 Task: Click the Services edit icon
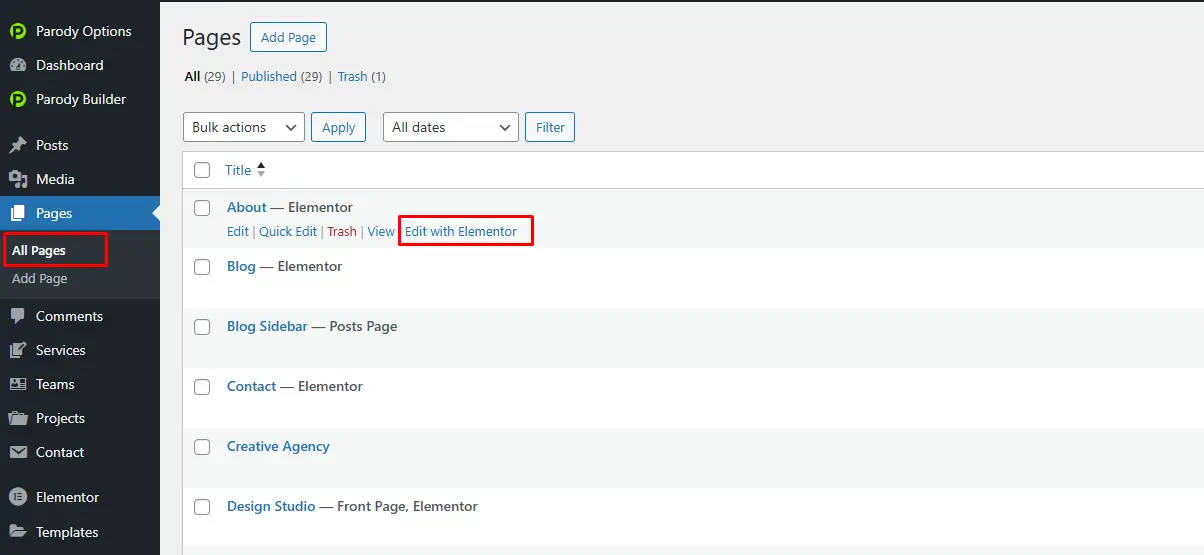[18, 350]
